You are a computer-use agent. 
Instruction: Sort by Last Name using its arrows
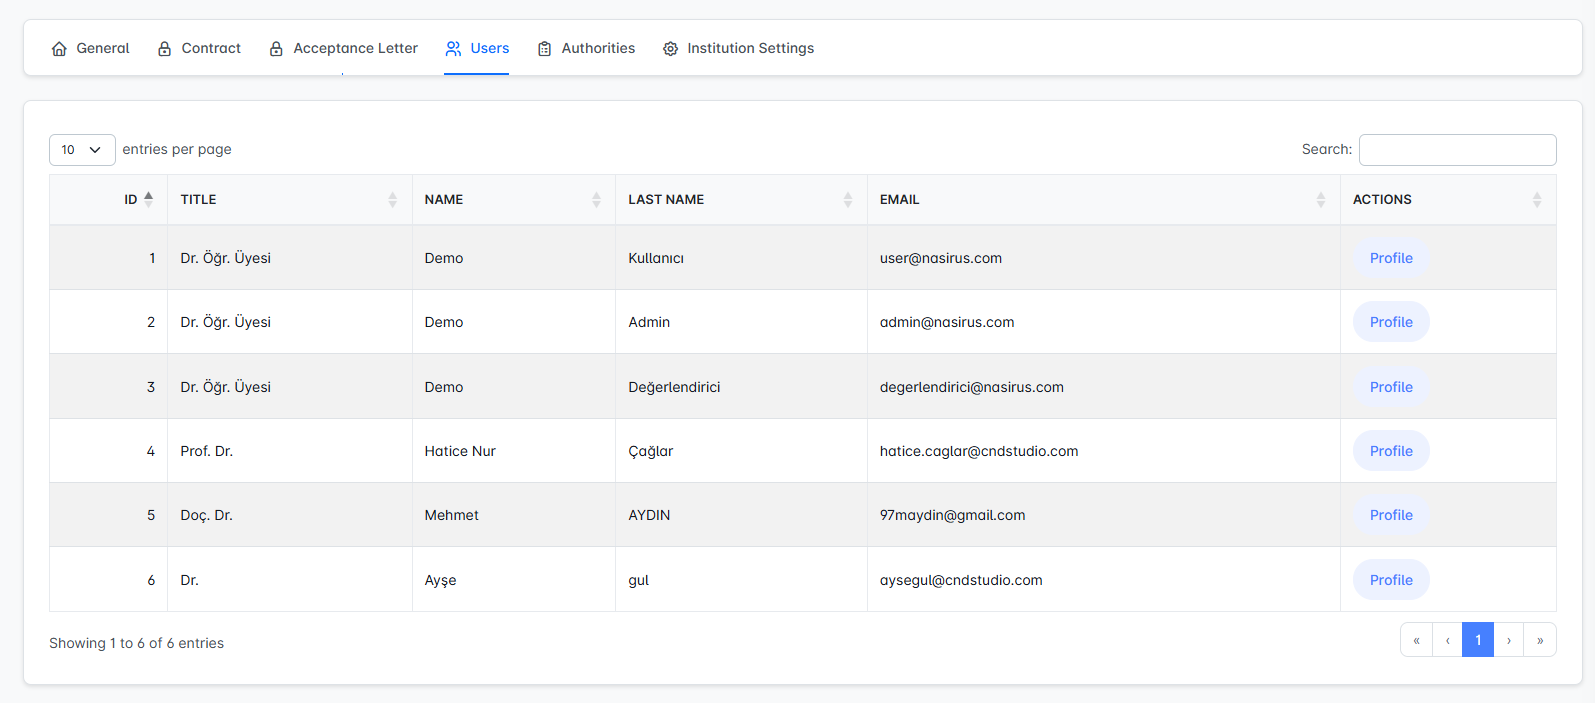[847, 200]
